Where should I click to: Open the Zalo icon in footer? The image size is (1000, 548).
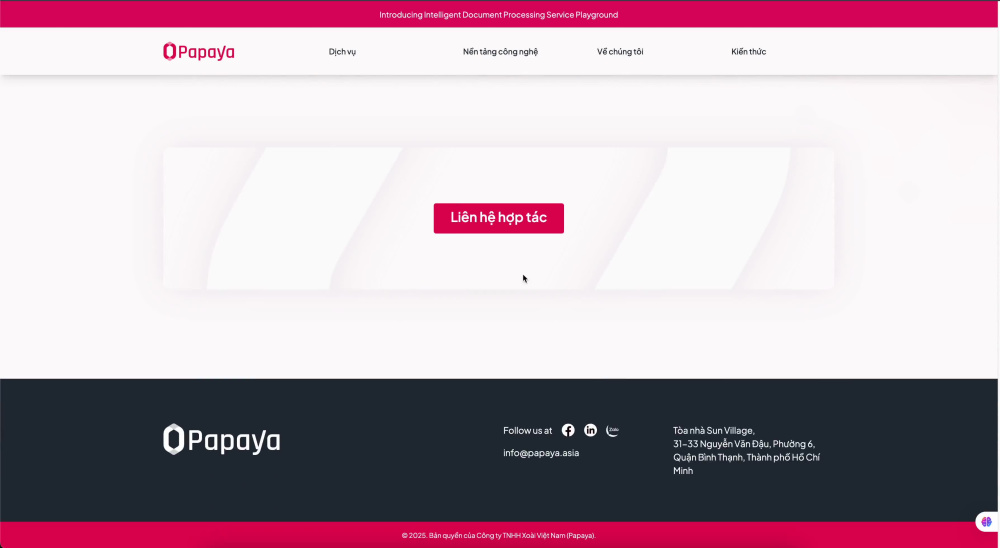pyautogui.click(x=613, y=431)
